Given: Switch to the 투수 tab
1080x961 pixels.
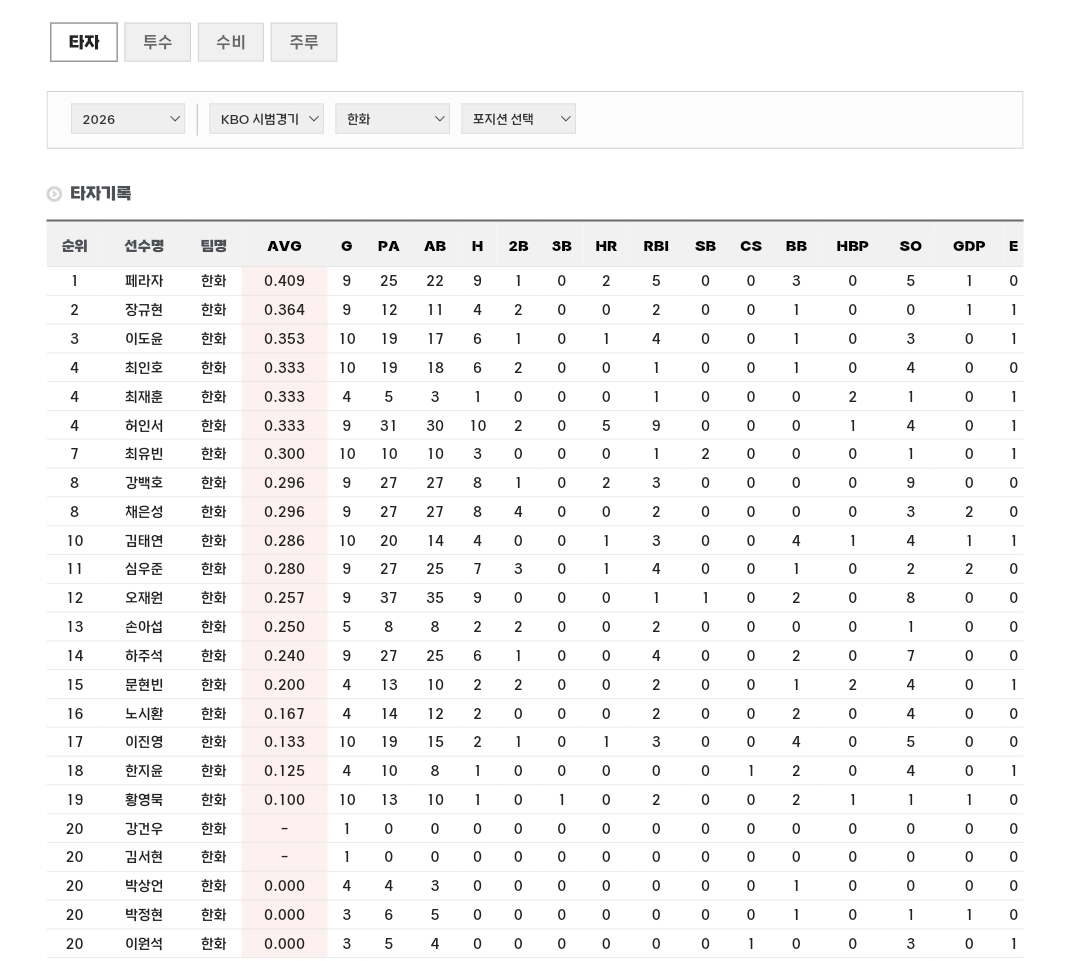Looking at the screenshot, I should coord(157,42).
